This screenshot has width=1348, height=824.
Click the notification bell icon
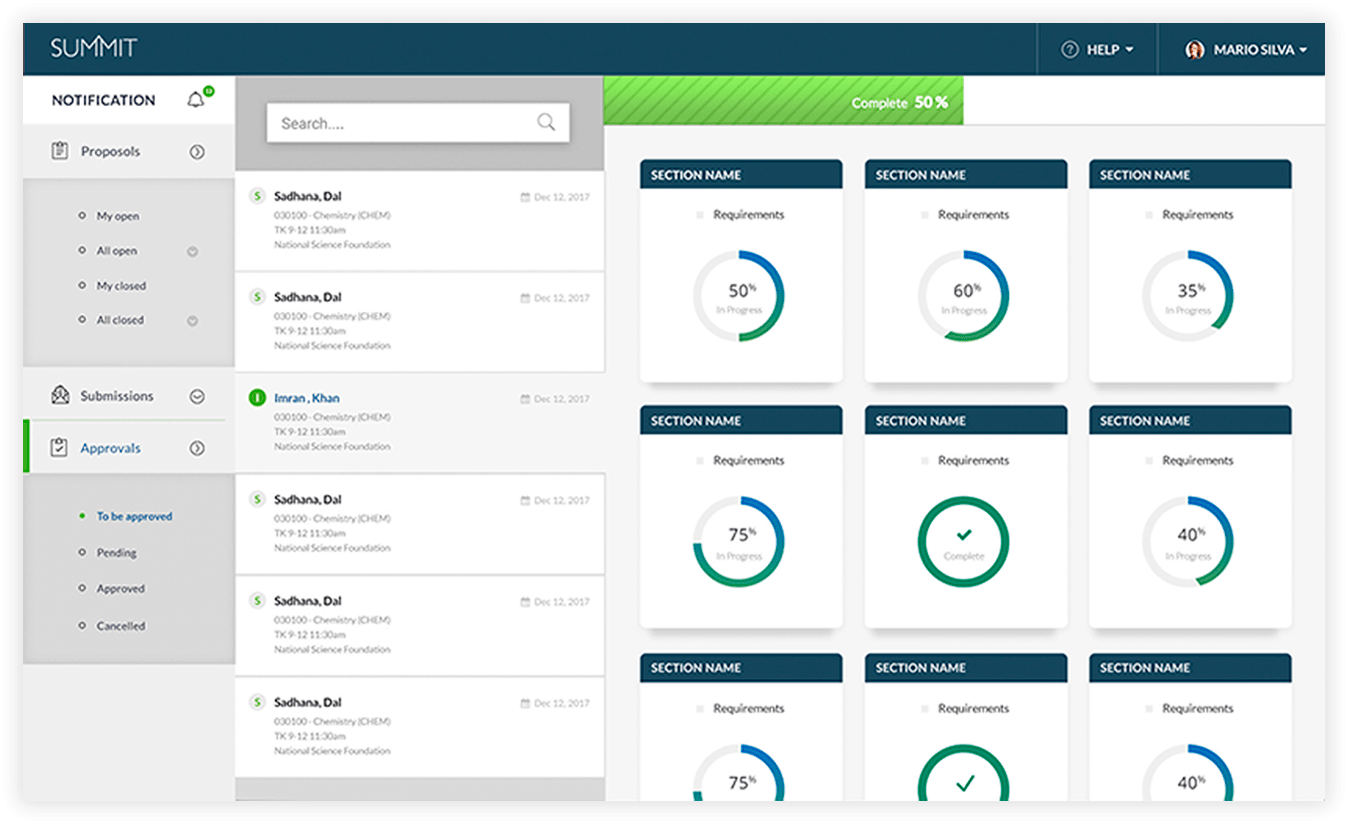pyautogui.click(x=195, y=100)
